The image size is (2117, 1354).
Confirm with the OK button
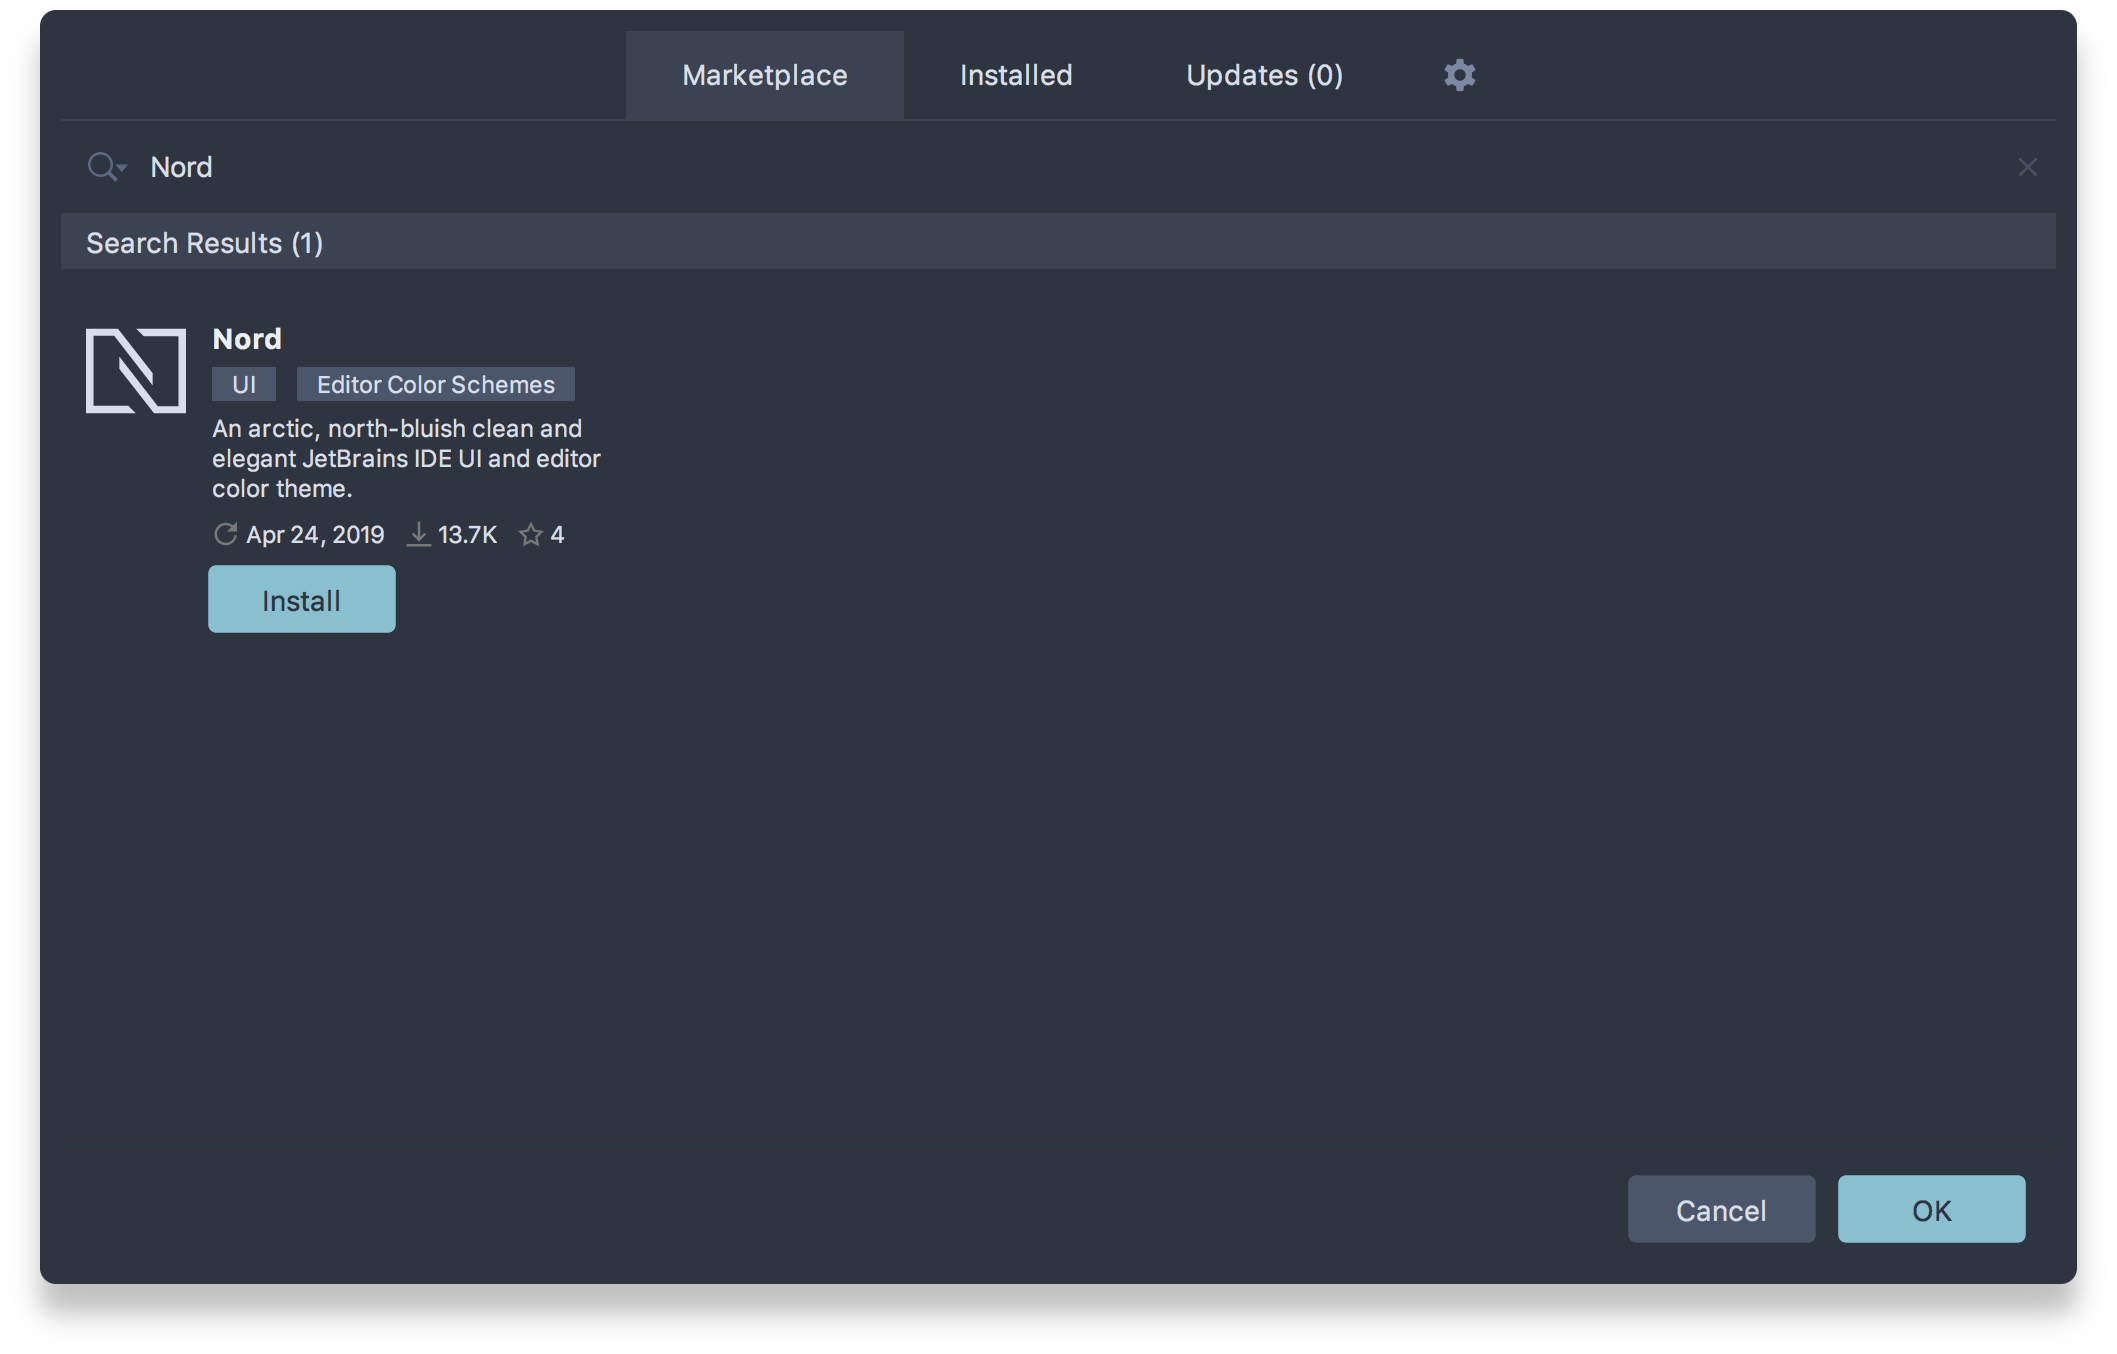pos(1930,1210)
